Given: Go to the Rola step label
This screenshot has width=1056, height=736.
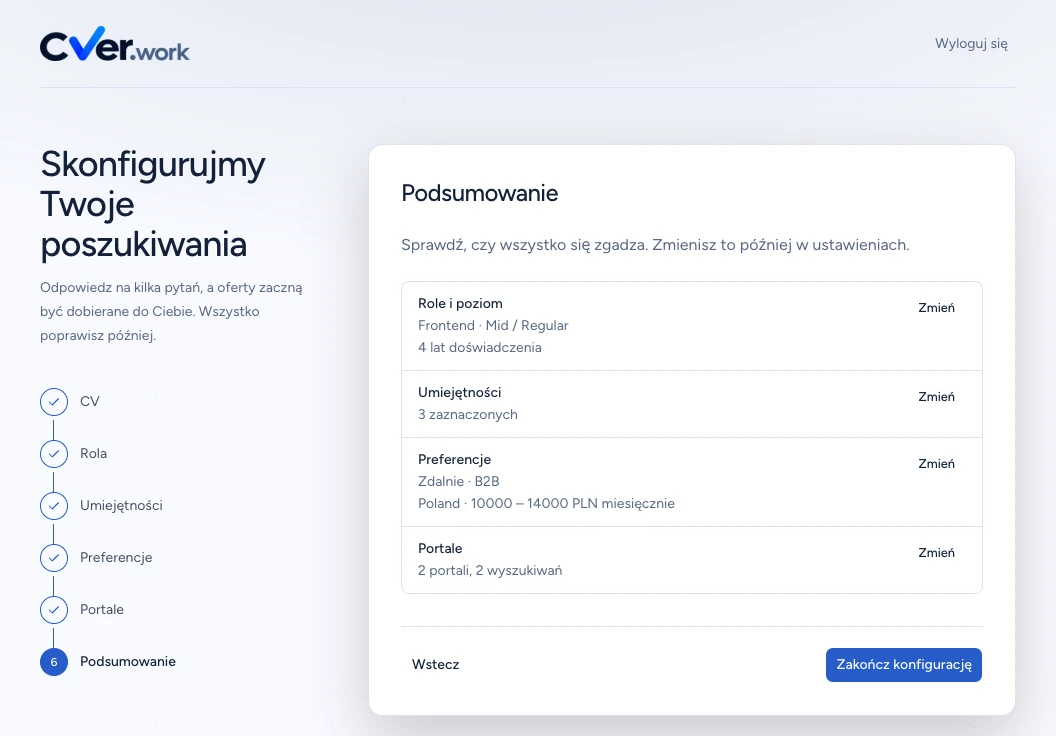Looking at the screenshot, I should pos(94,453).
